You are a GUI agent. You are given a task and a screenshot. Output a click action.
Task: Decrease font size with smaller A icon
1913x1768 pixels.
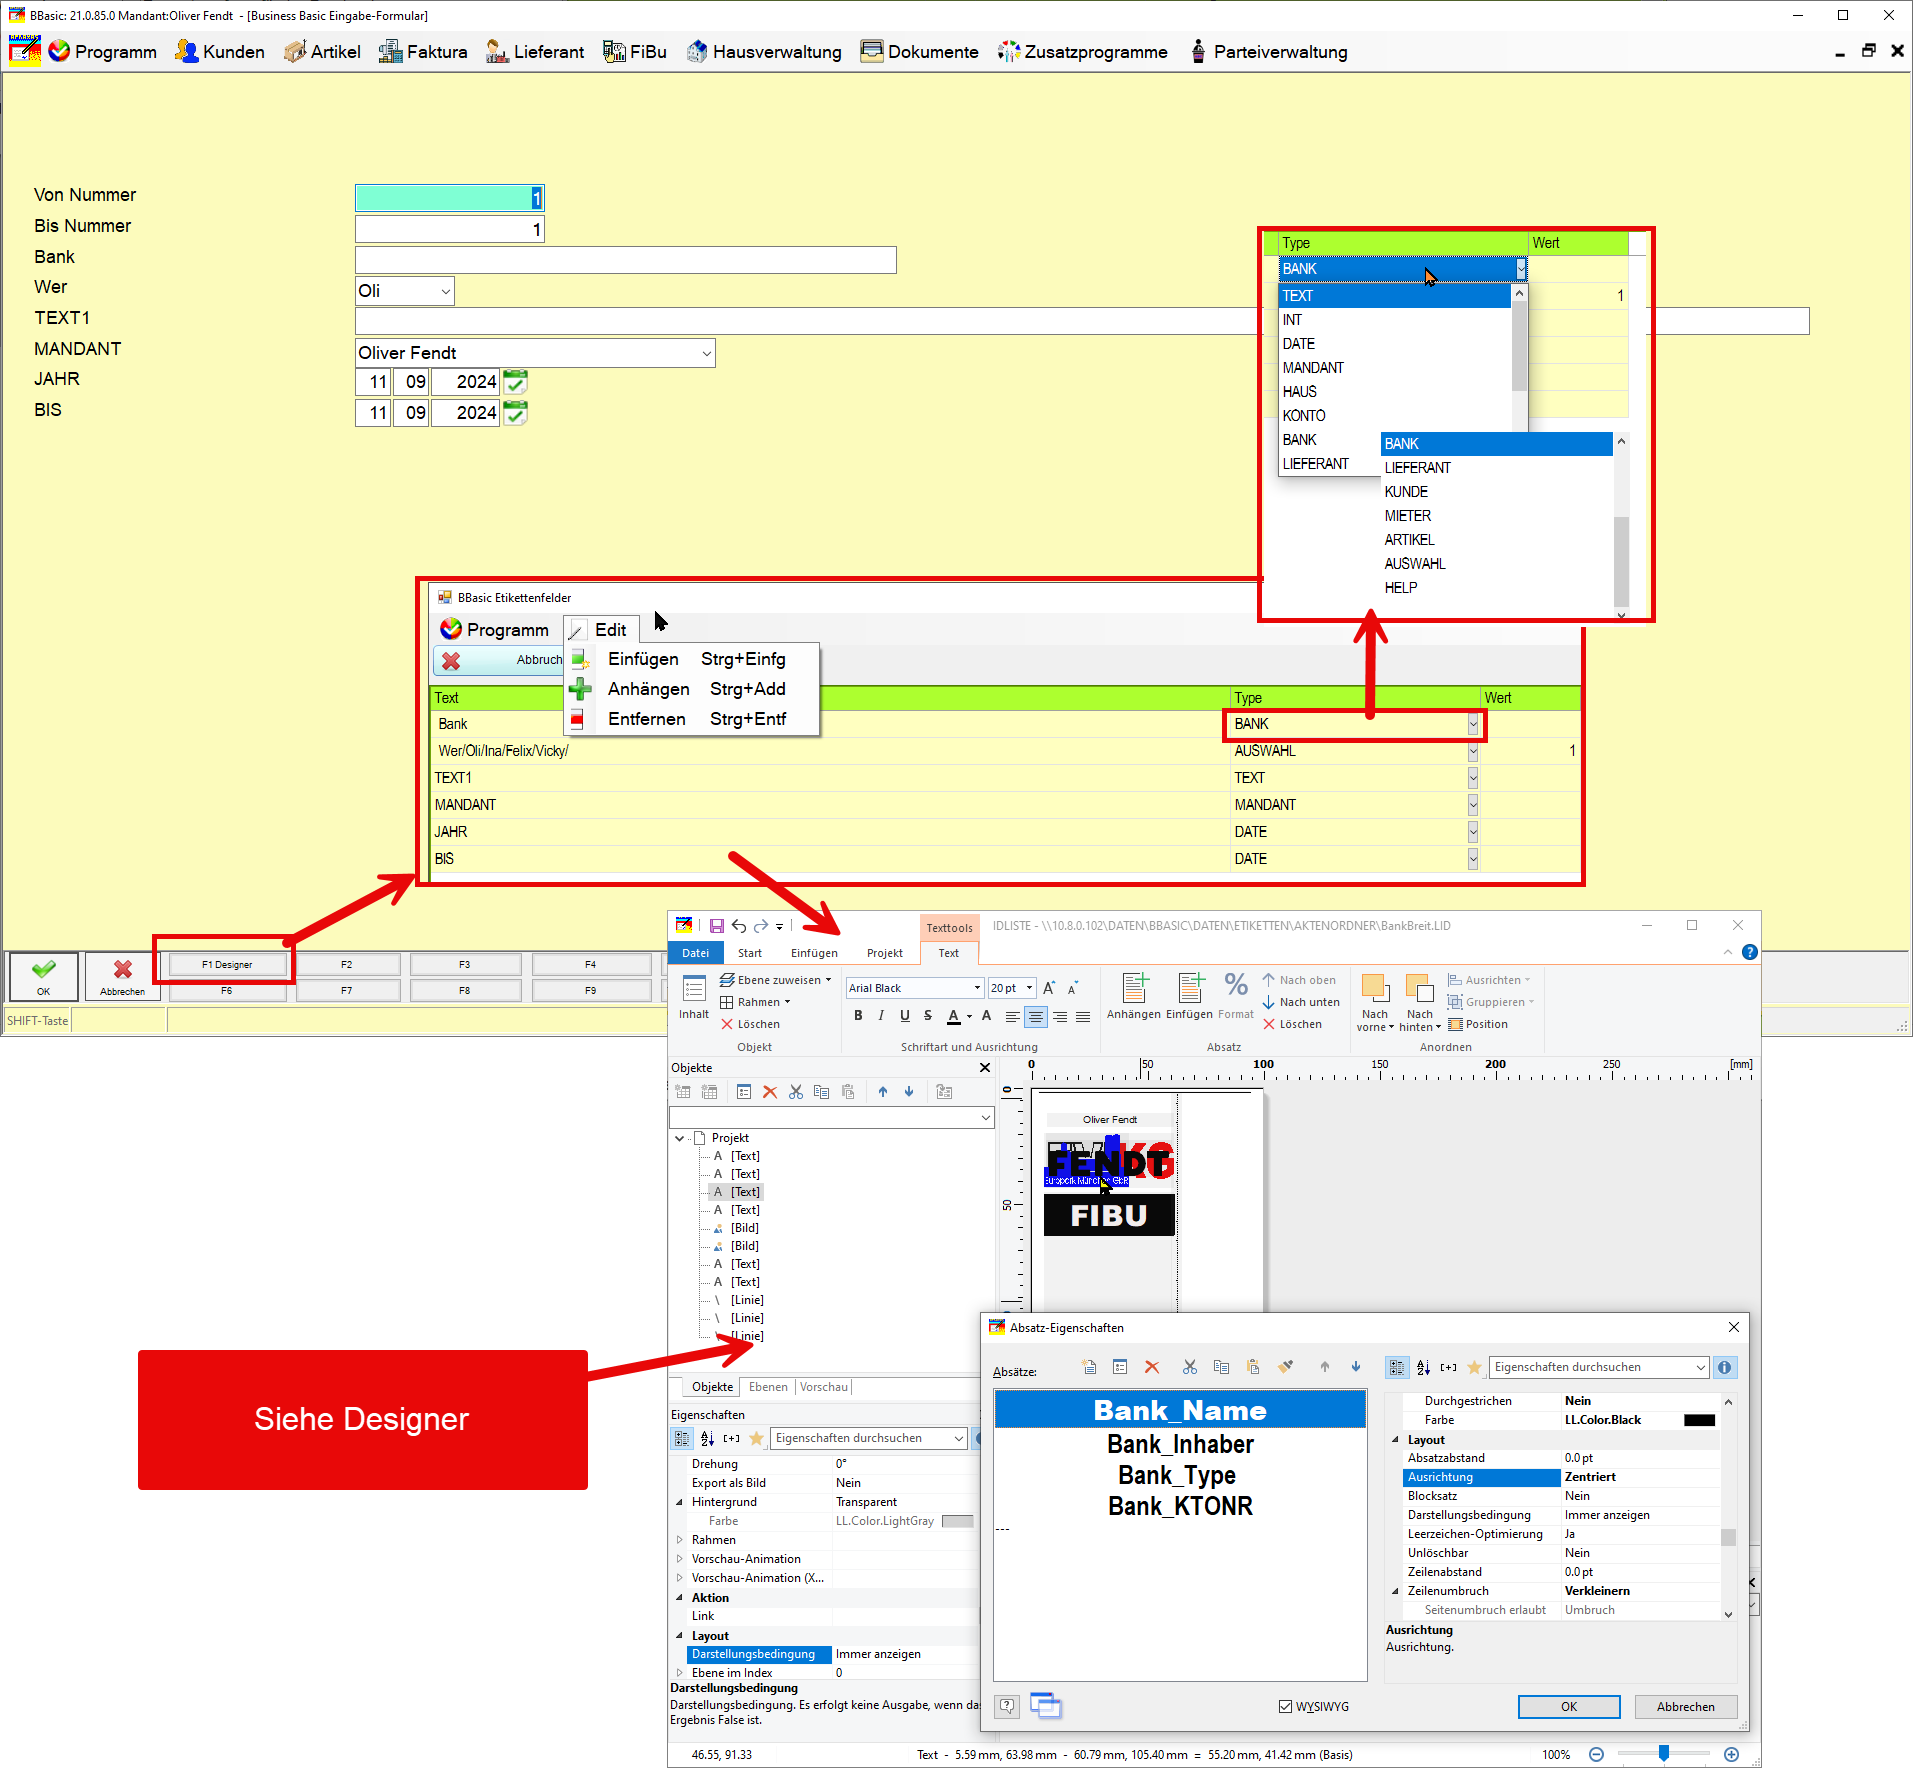pyautogui.click(x=1073, y=988)
